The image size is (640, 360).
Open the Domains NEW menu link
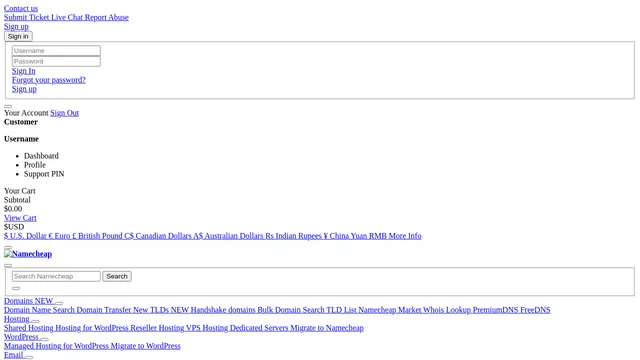pyautogui.click(x=29, y=301)
